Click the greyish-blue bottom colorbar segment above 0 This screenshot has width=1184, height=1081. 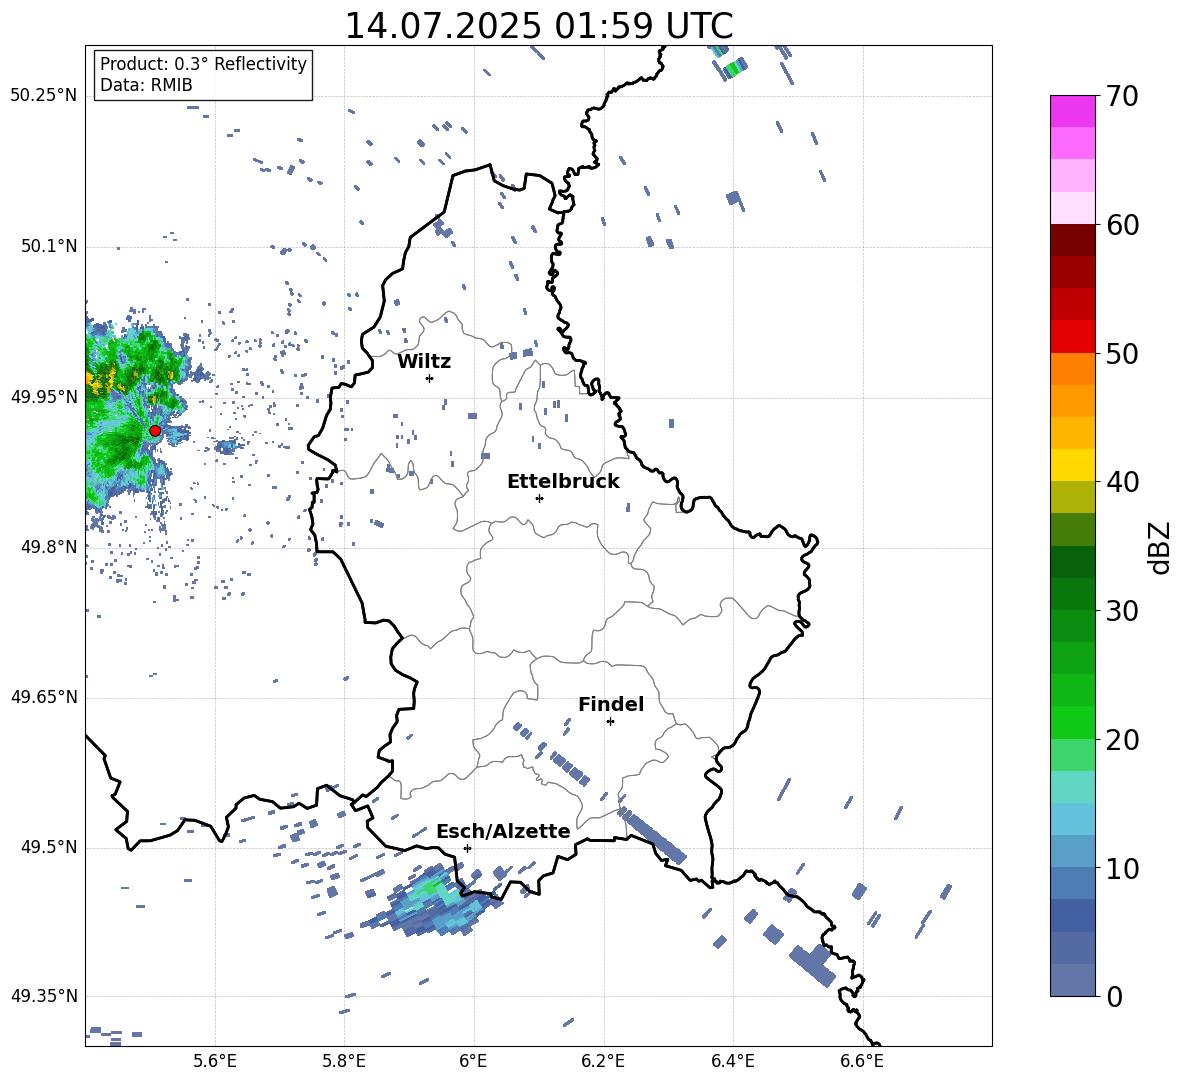pyautogui.click(x=1072, y=980)
